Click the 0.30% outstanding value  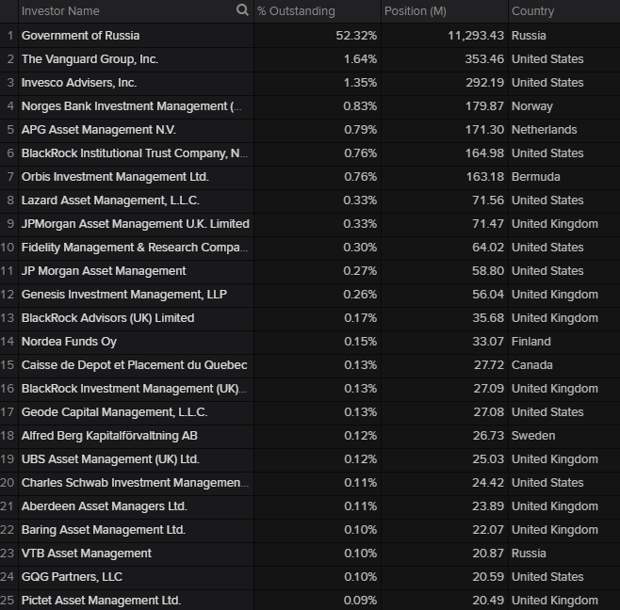(360, 247)
